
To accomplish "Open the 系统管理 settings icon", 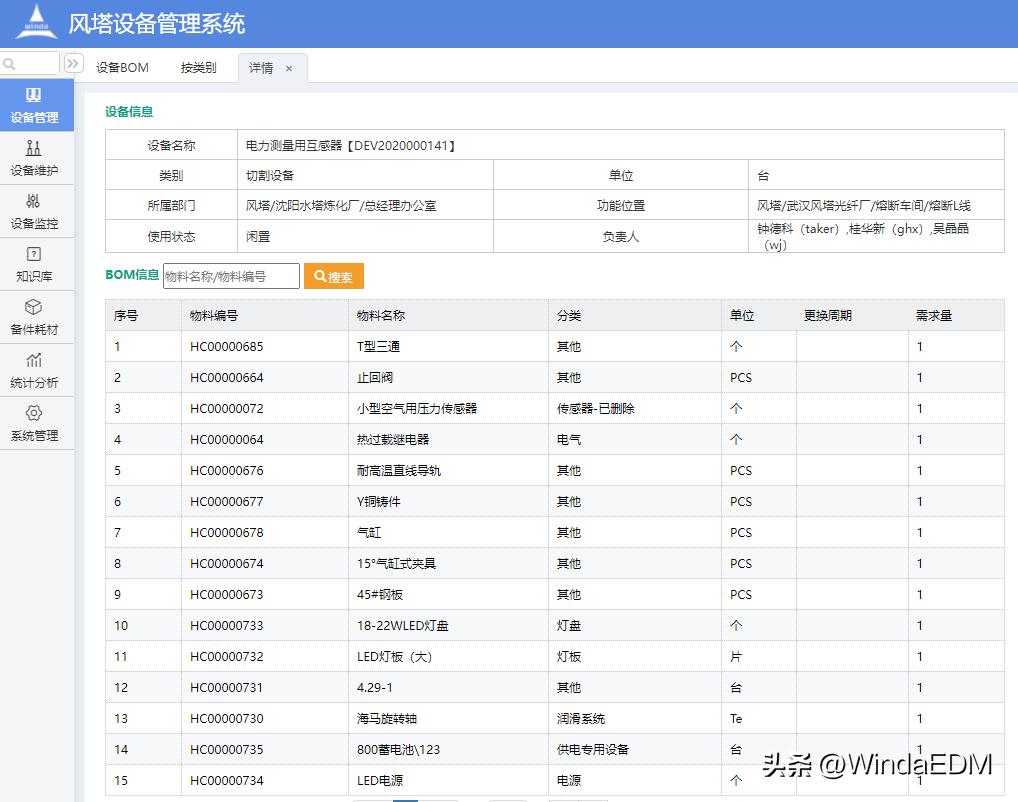I will 37,420.
